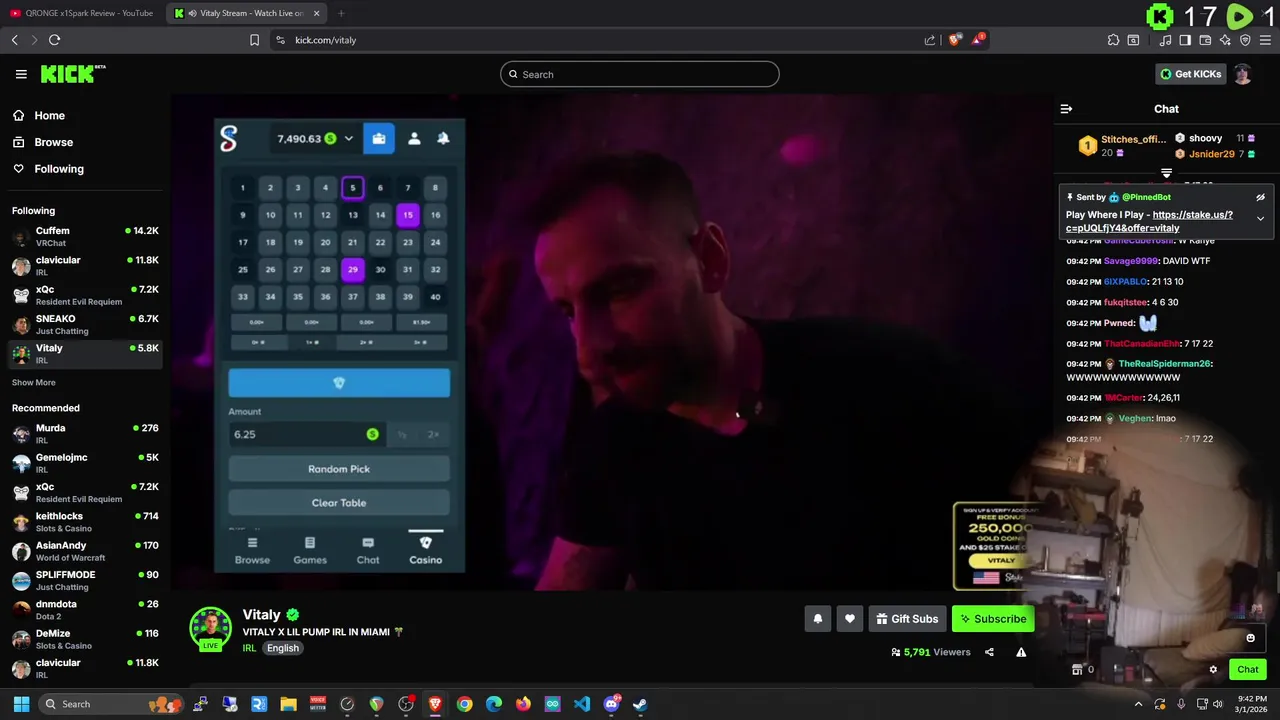Click chat user TheRealSpiderman26
Screen dimensions: 1280x720
[x=1164, y=364]
